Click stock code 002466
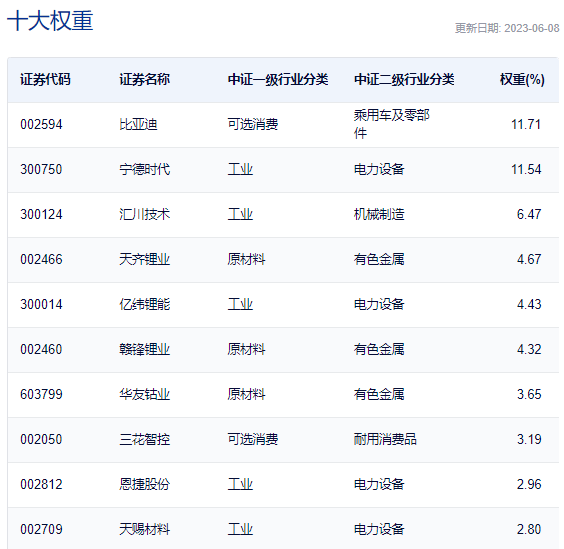Viewport: 564px width, 549px height. [x=41, y=259]
